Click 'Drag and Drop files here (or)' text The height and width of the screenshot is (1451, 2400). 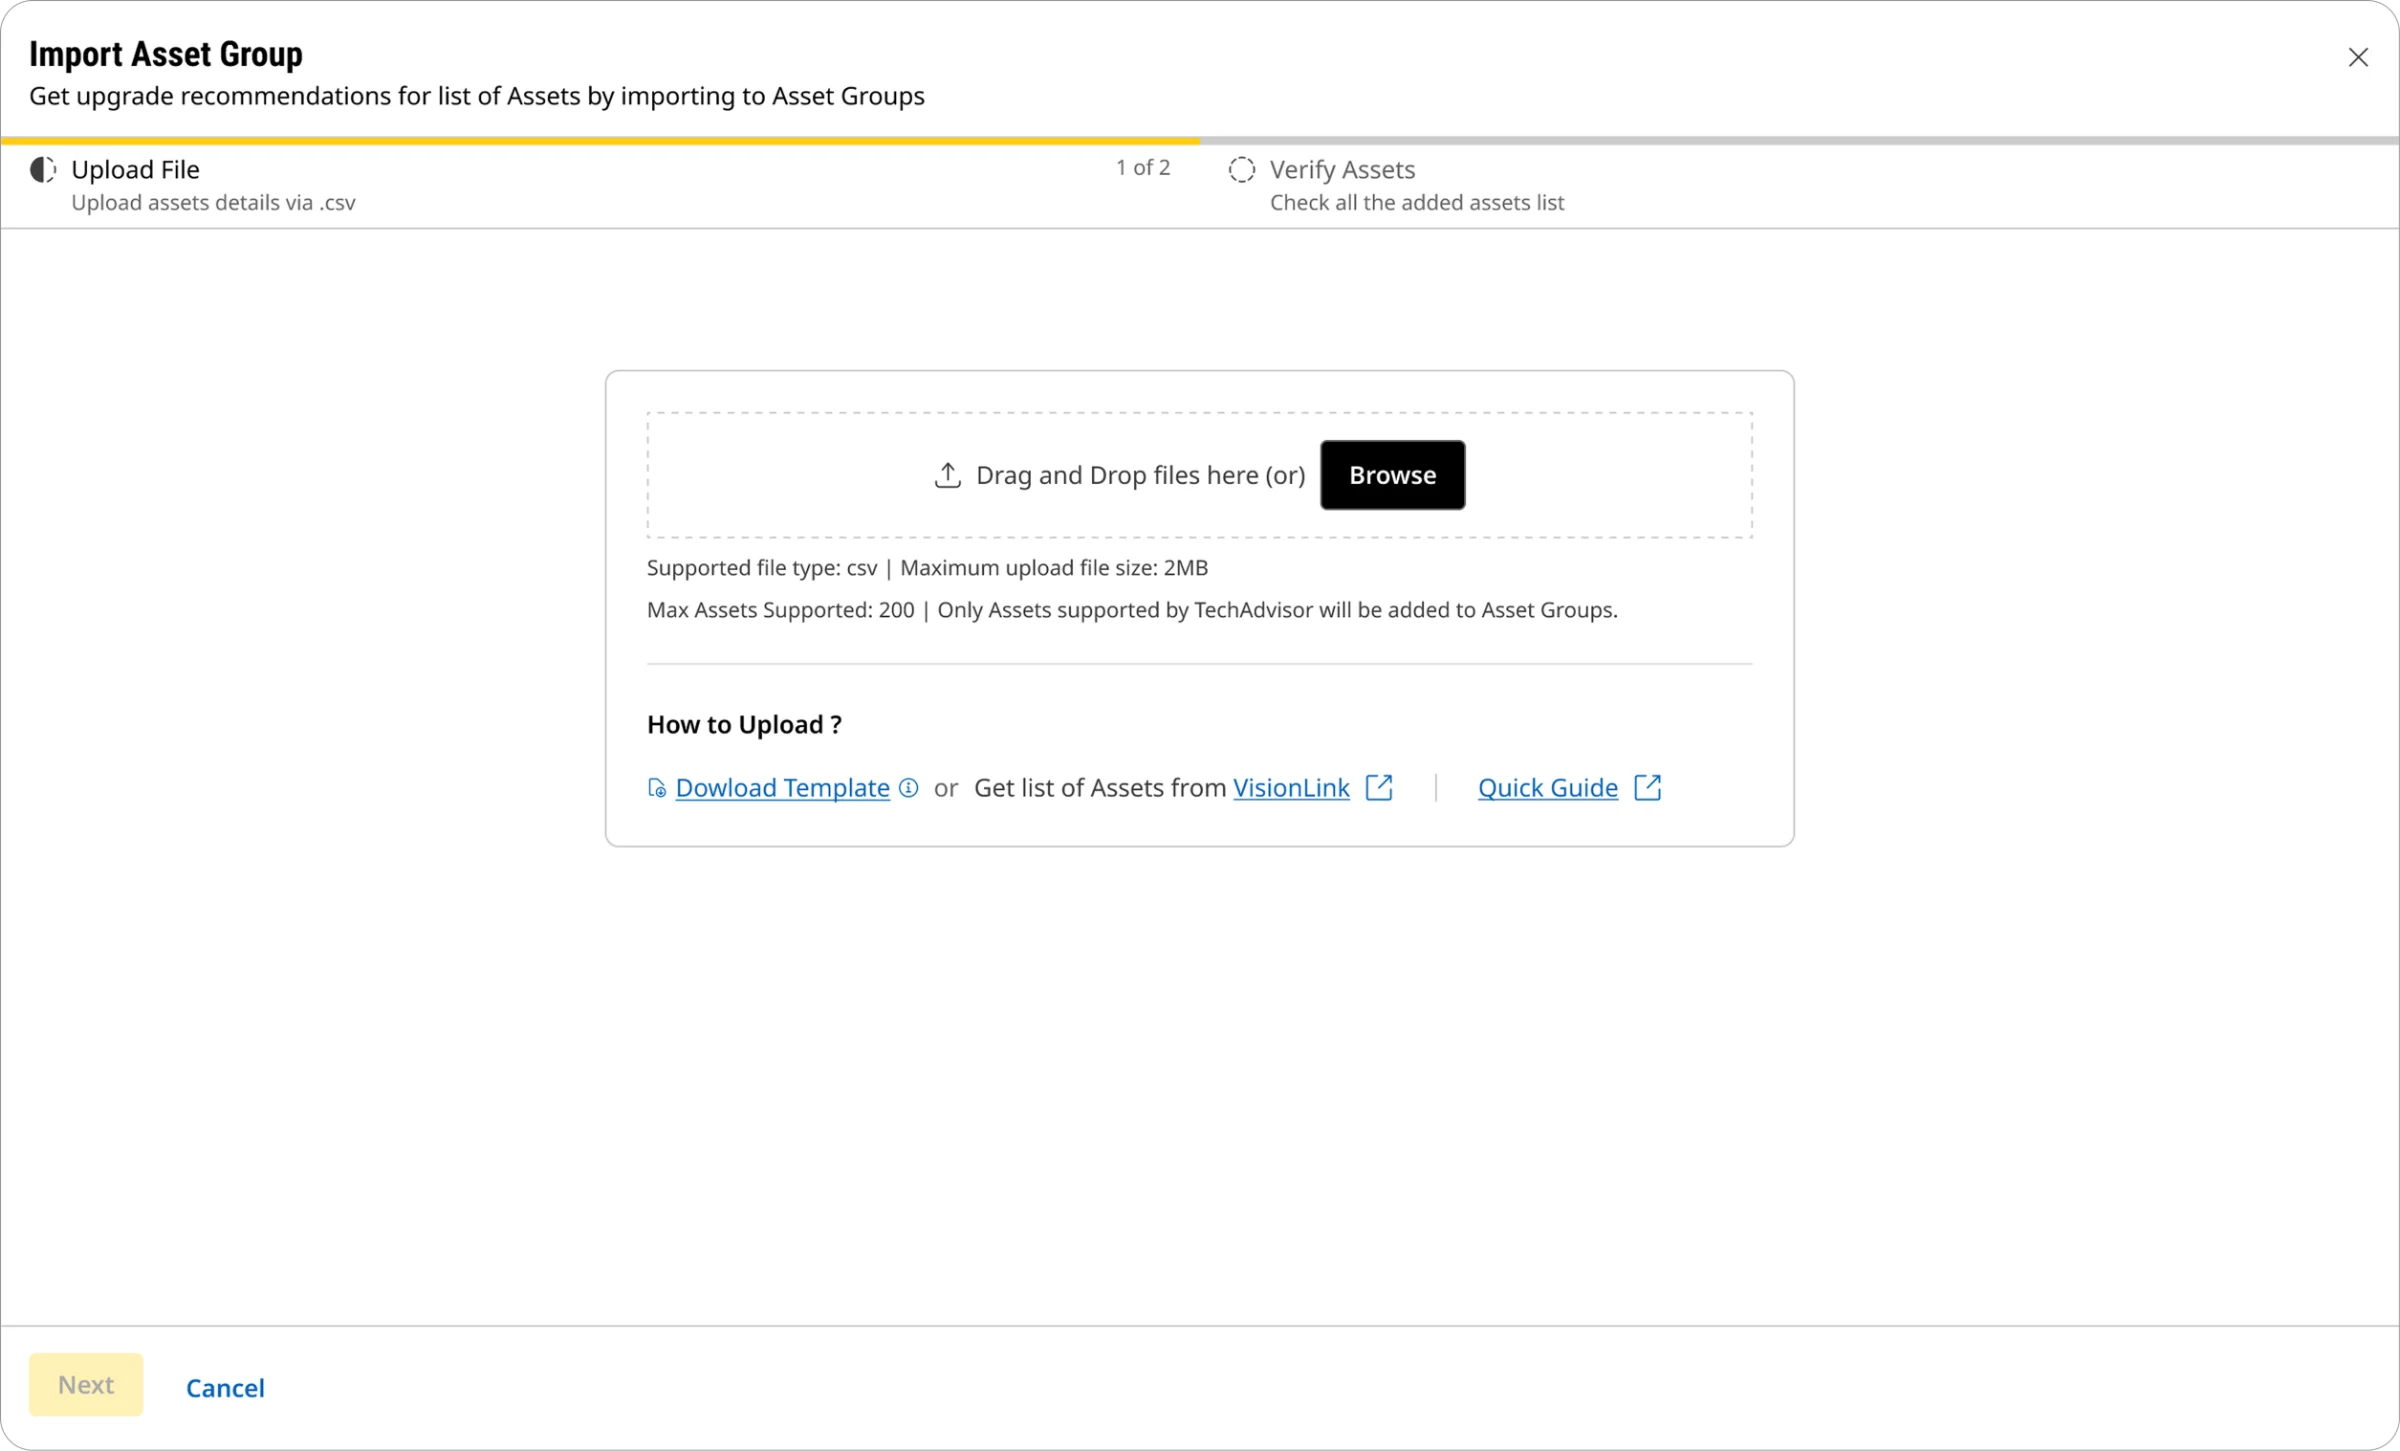1140,475
